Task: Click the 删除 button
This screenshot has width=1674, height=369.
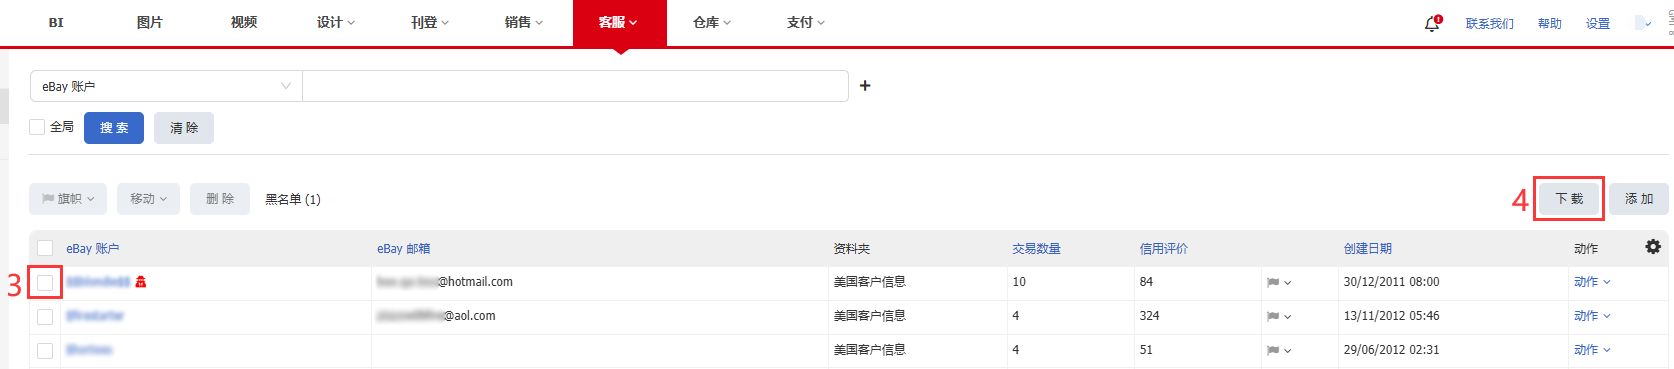Action: [220, 199]
